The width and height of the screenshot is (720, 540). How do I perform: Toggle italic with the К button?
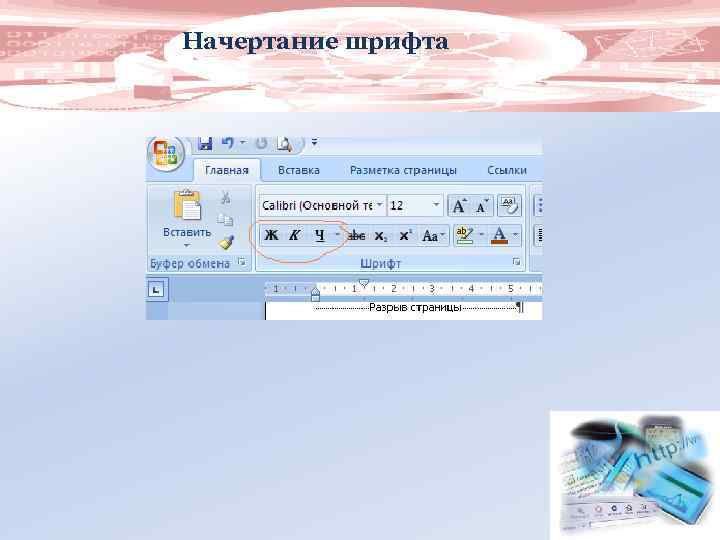[294, 236]
